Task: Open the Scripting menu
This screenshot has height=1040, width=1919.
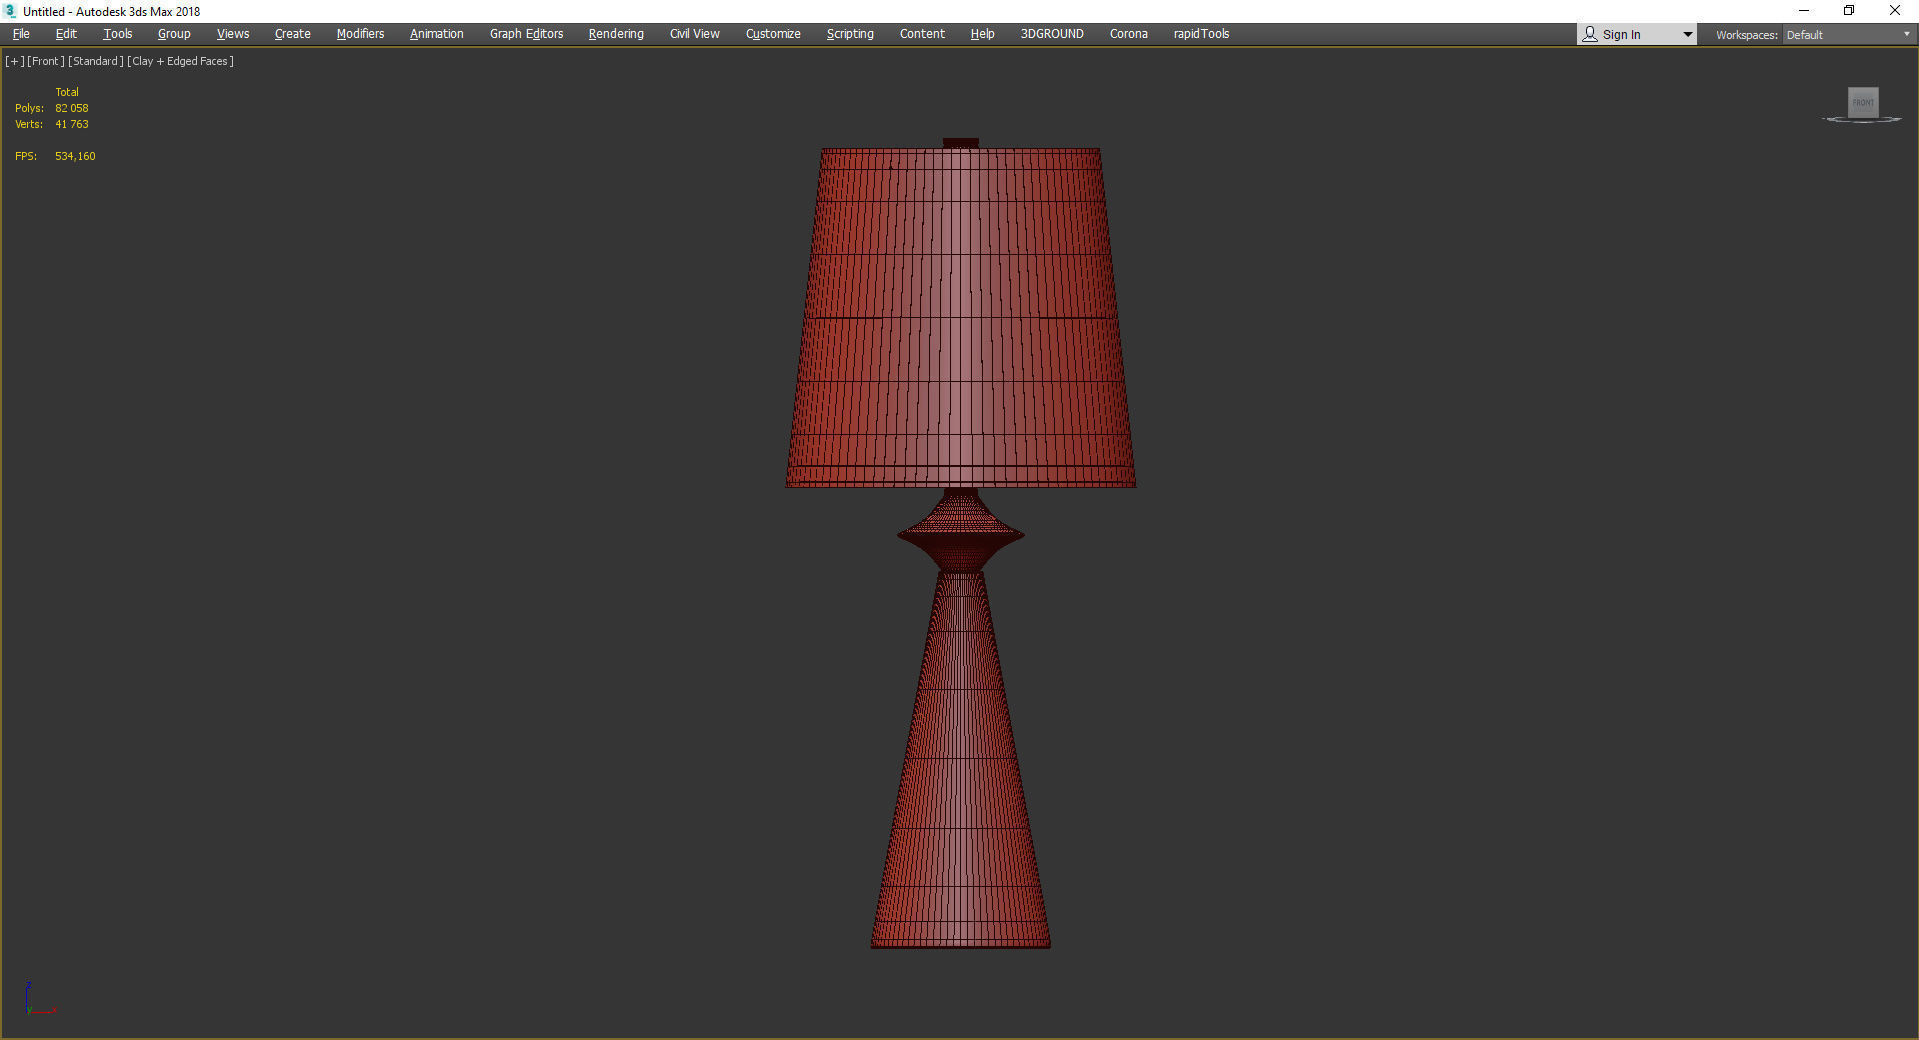Action: click(x=850, y=34)
